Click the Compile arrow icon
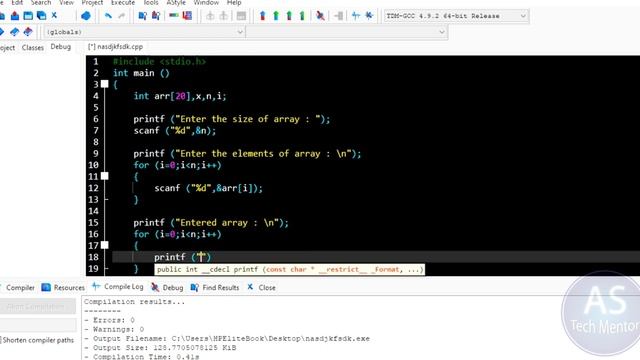The height and width of the screenshot is (360, 640). click(262, 16)
